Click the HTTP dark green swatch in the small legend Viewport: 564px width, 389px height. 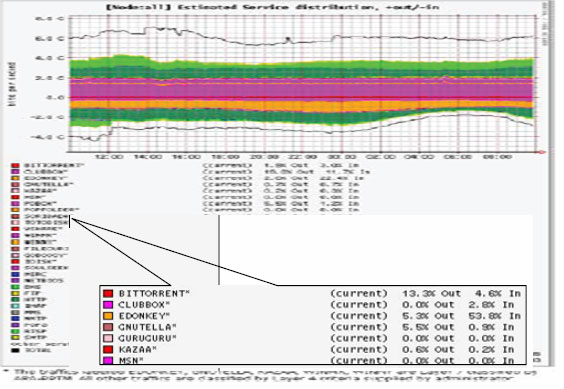15,299
